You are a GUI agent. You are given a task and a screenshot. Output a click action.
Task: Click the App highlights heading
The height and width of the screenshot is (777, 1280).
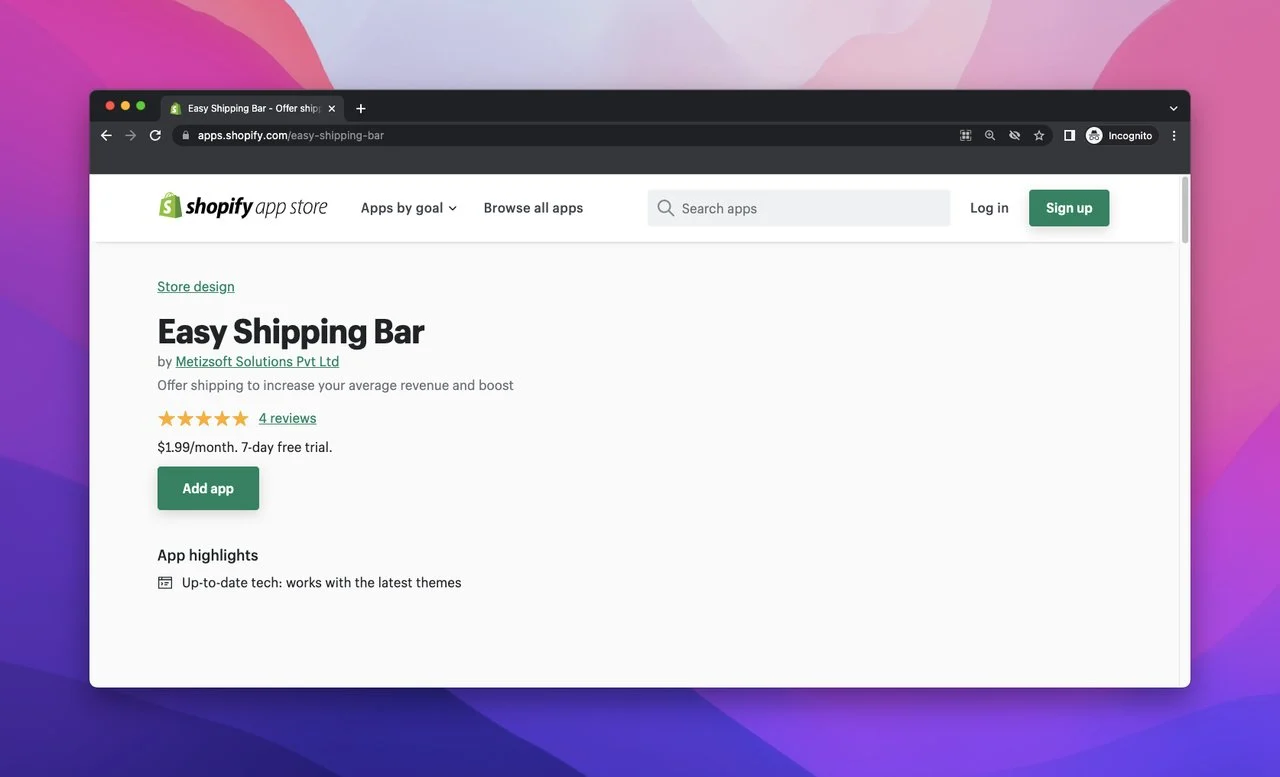point(208,555)
